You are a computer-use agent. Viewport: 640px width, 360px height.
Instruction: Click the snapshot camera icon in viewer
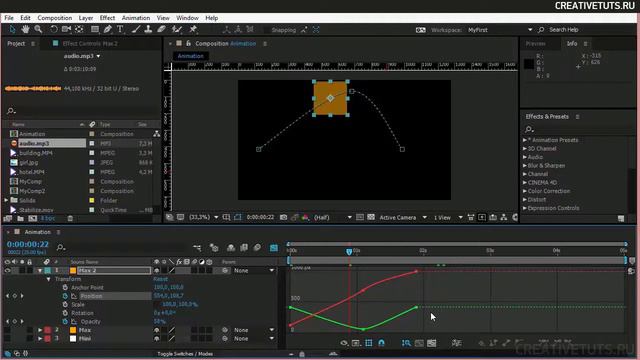283,218
